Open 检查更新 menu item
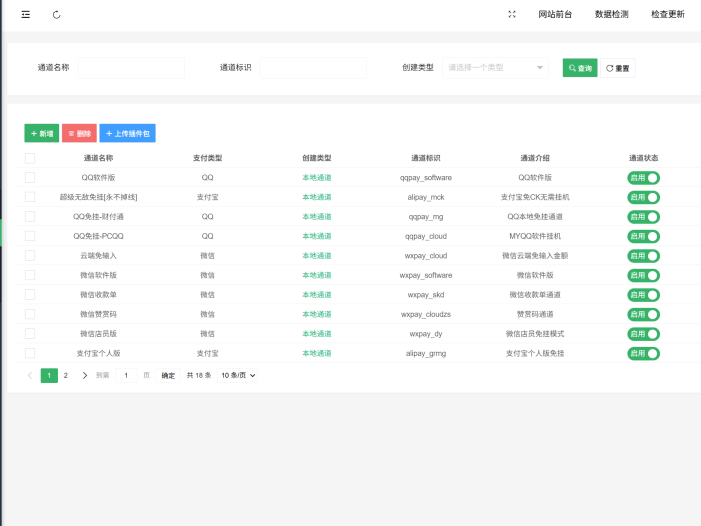701x526 pixels. click(x=667, y=14)
